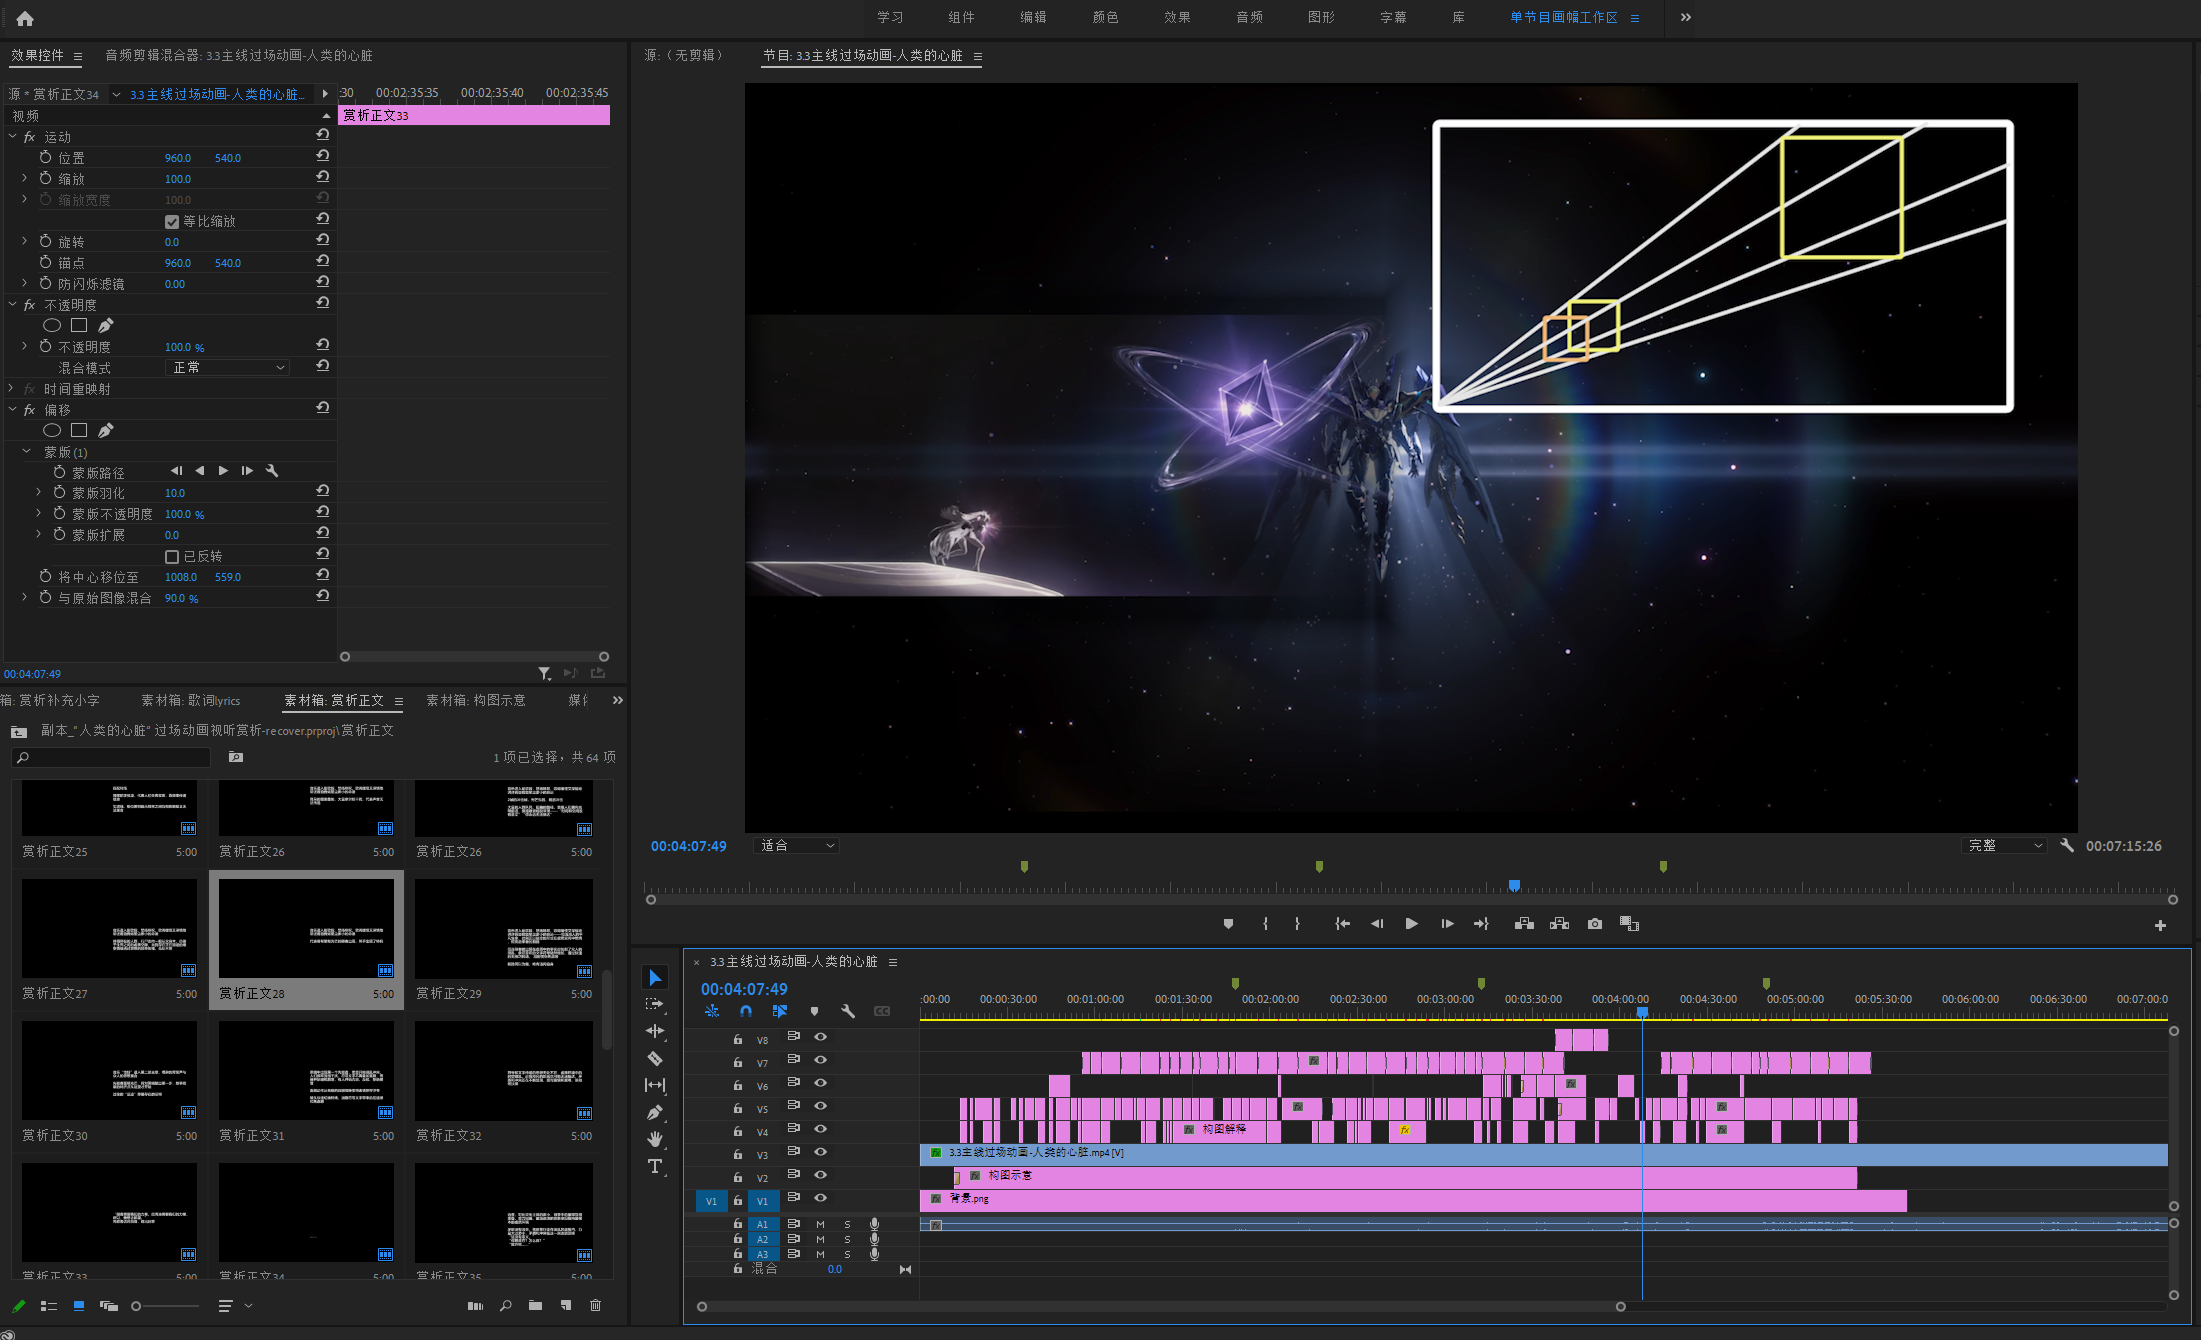The image size is (2201, 1340).
Task: Toggle Snap in the timeline
Action: [x=746, y=1011]
